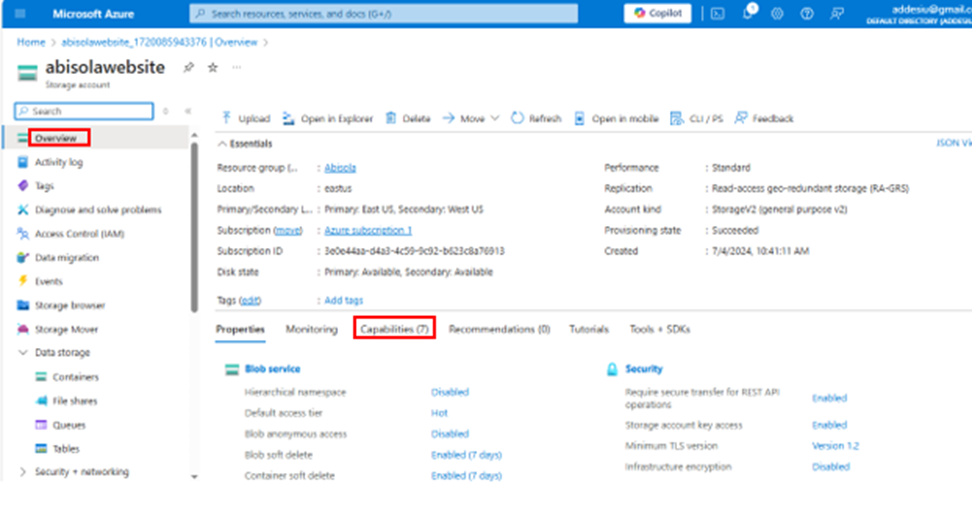Click sidebar scrollbar down arrow
The height and width of the screenshot is (525, 972).
(x=194, y=476)
